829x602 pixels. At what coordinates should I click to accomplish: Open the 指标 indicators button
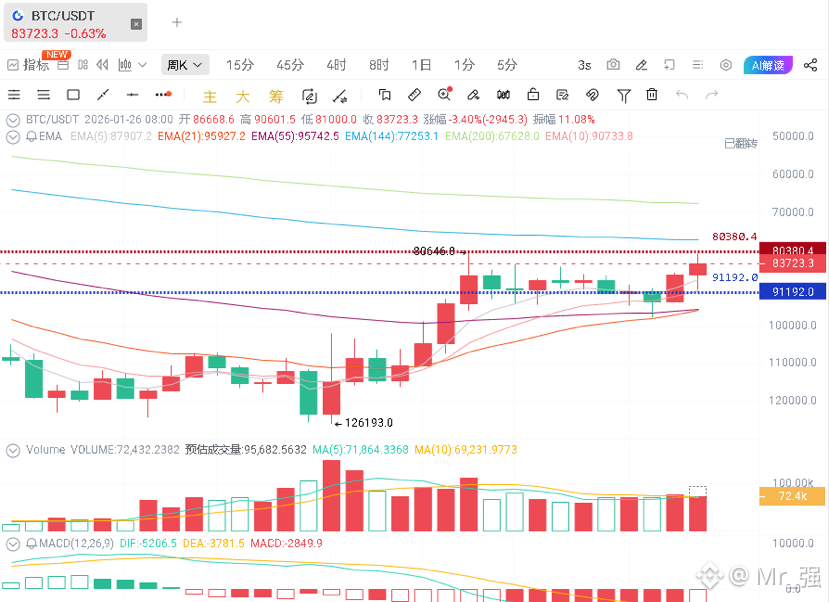(28, 65)
